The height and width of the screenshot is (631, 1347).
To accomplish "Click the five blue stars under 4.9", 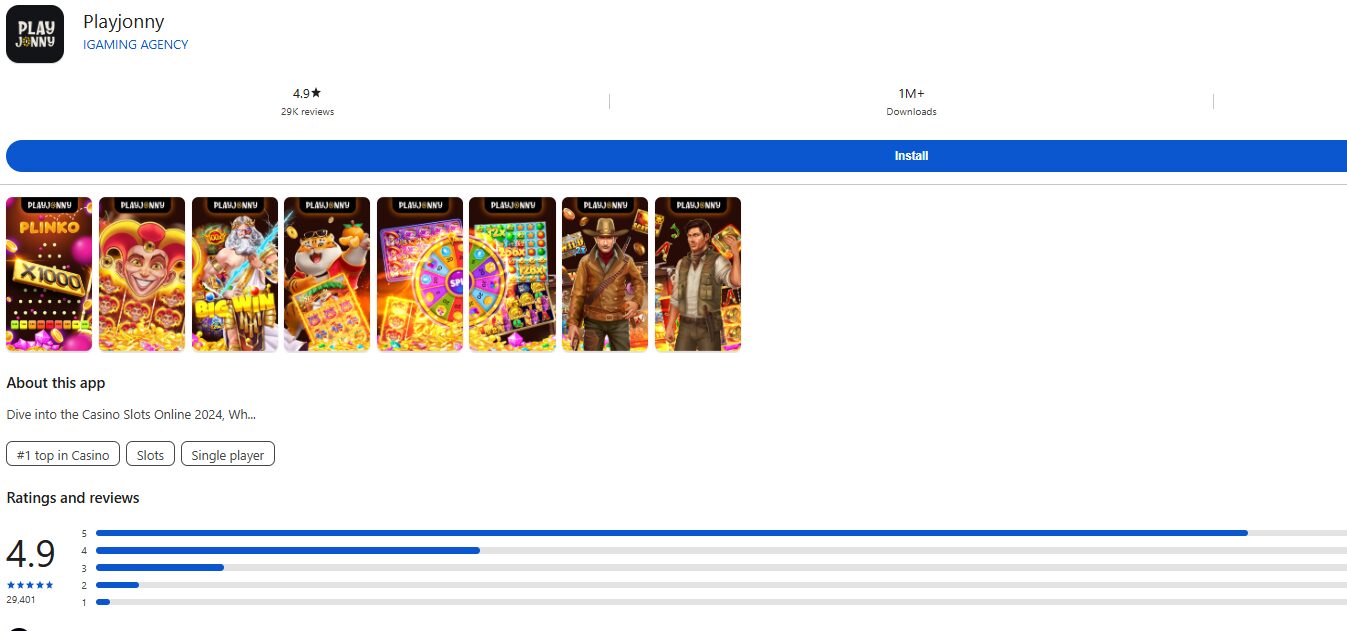I will (30, 585).
